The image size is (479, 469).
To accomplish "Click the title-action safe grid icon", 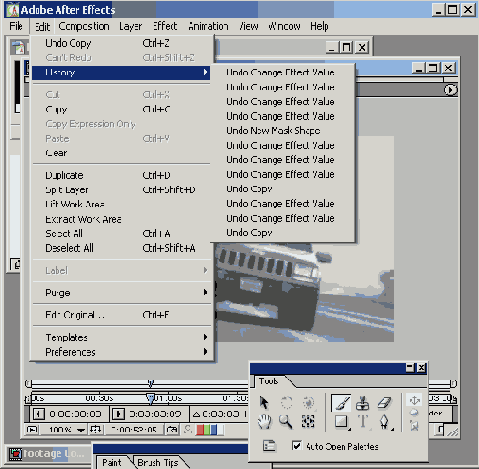I will tap(96, 430).
